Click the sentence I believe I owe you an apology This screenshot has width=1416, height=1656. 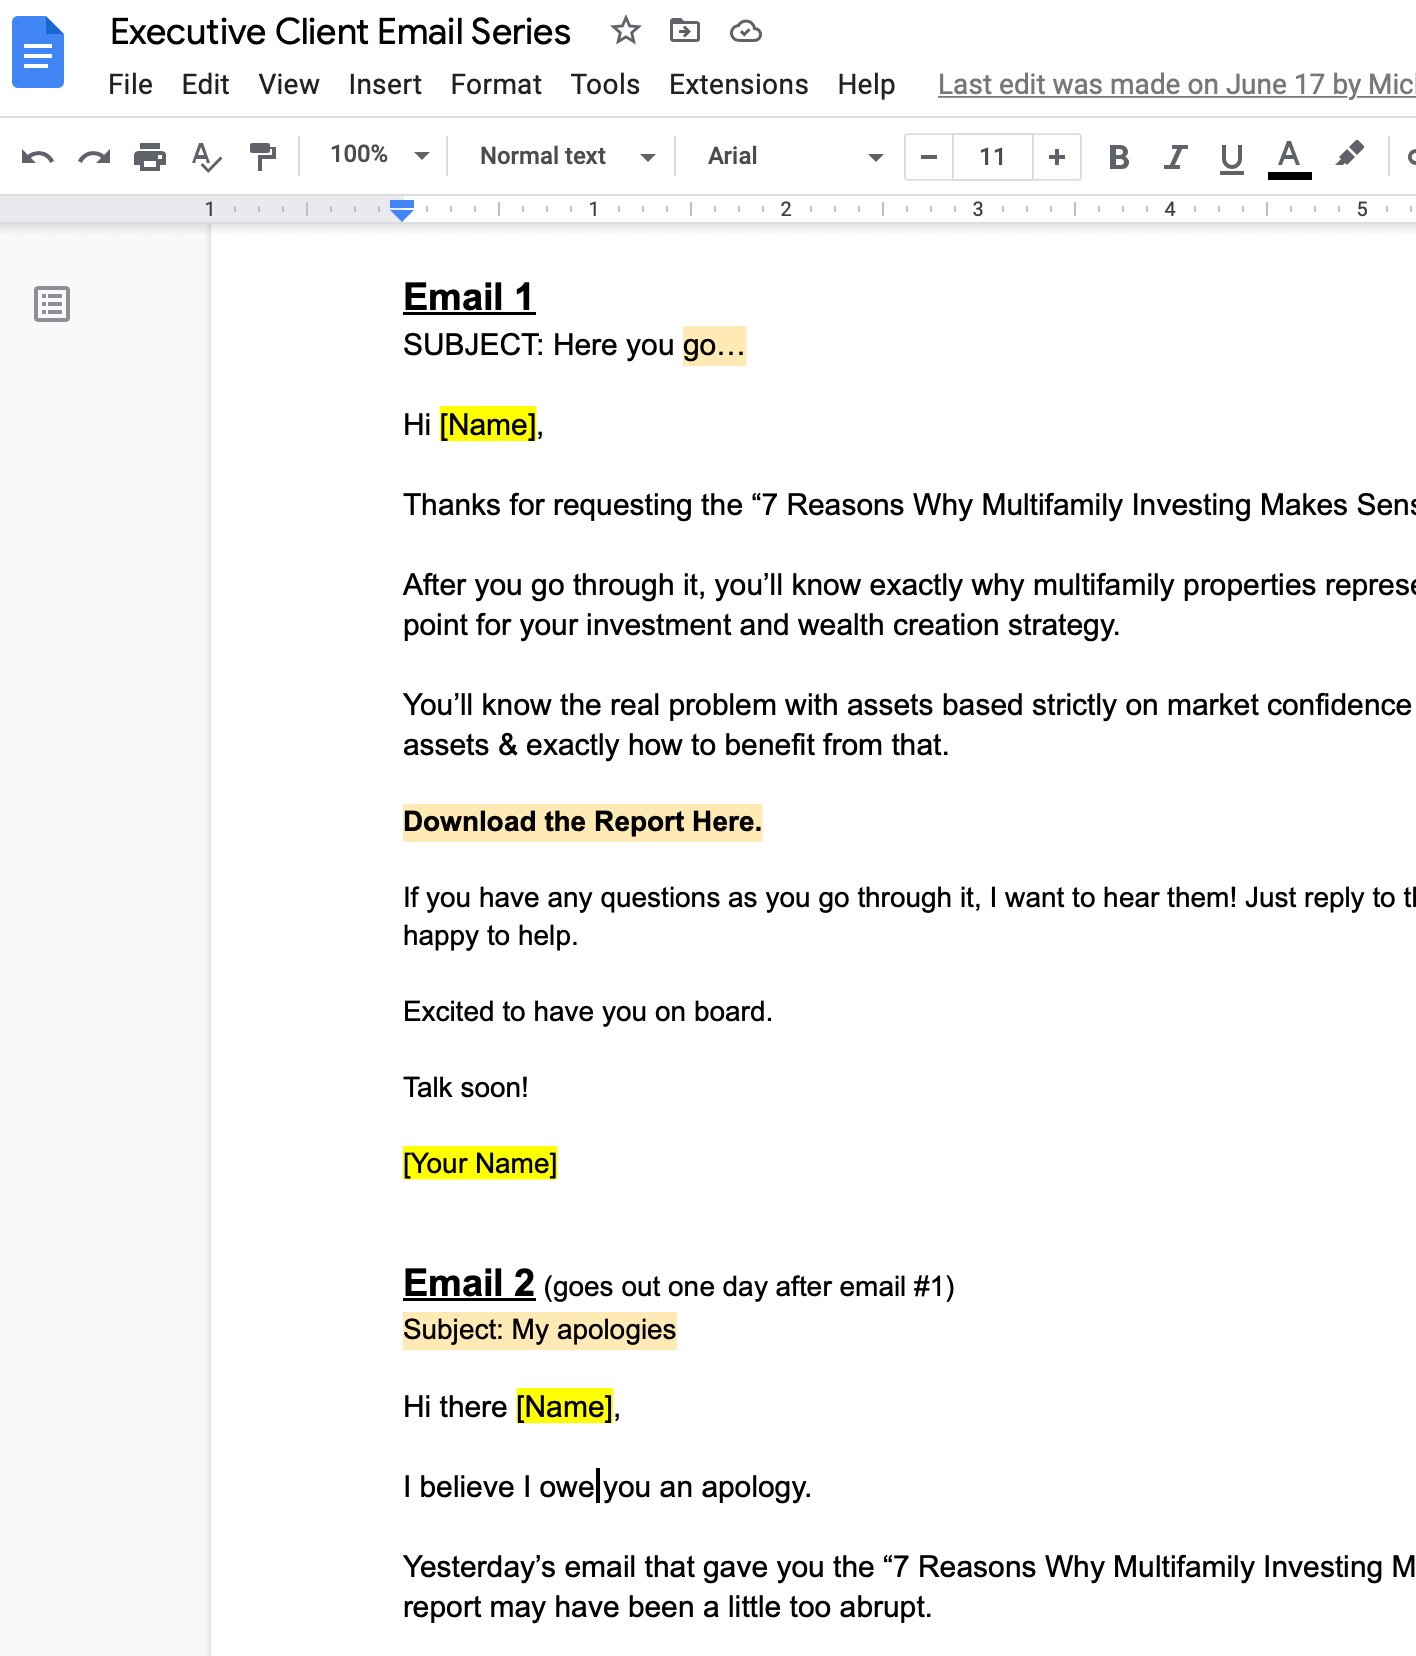[607, 1487]
